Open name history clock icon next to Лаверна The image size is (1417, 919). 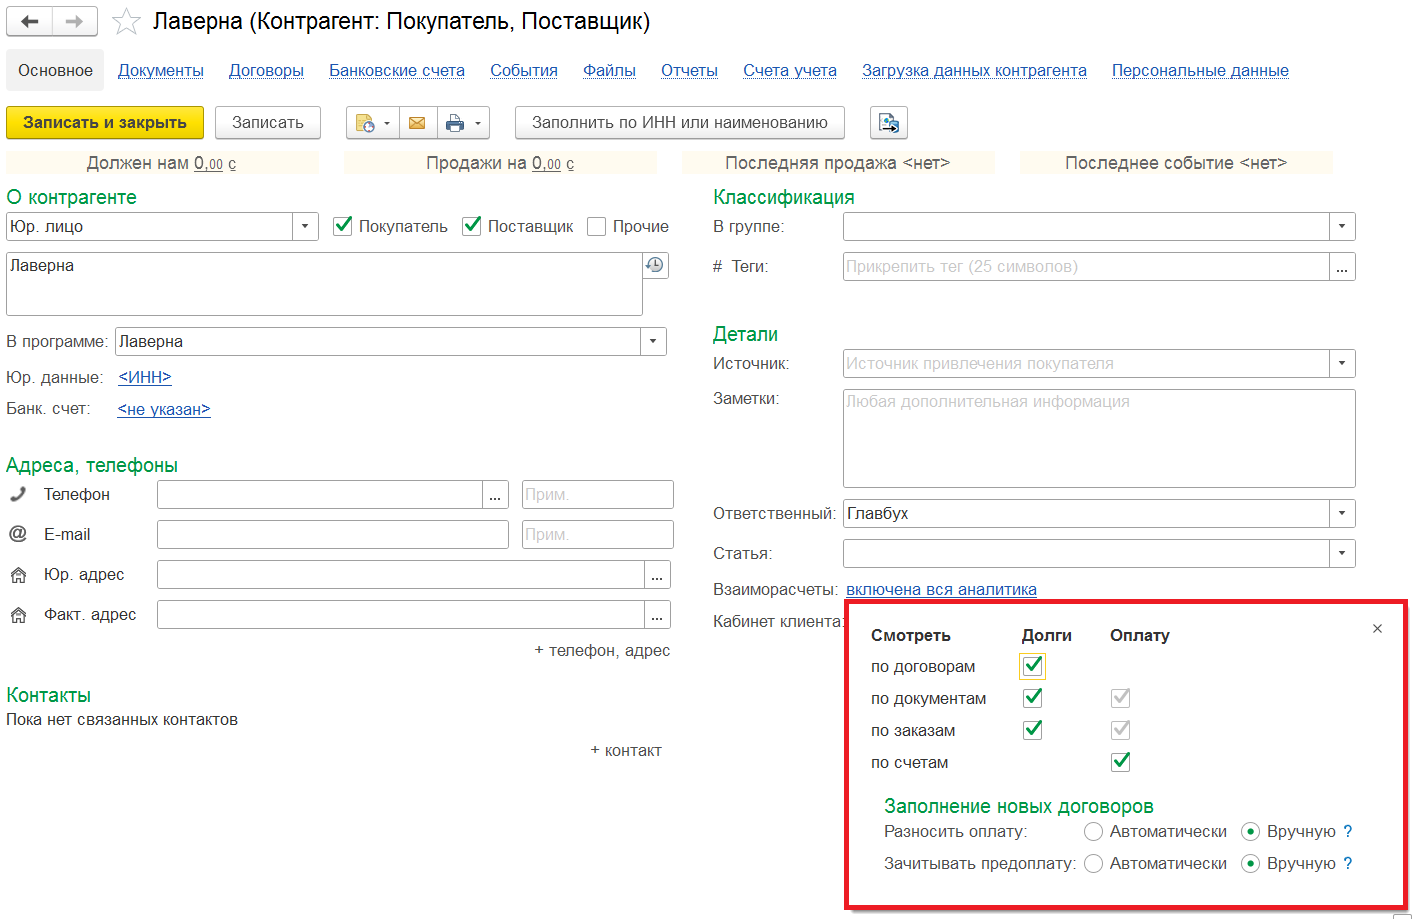(x=655, y=265)
